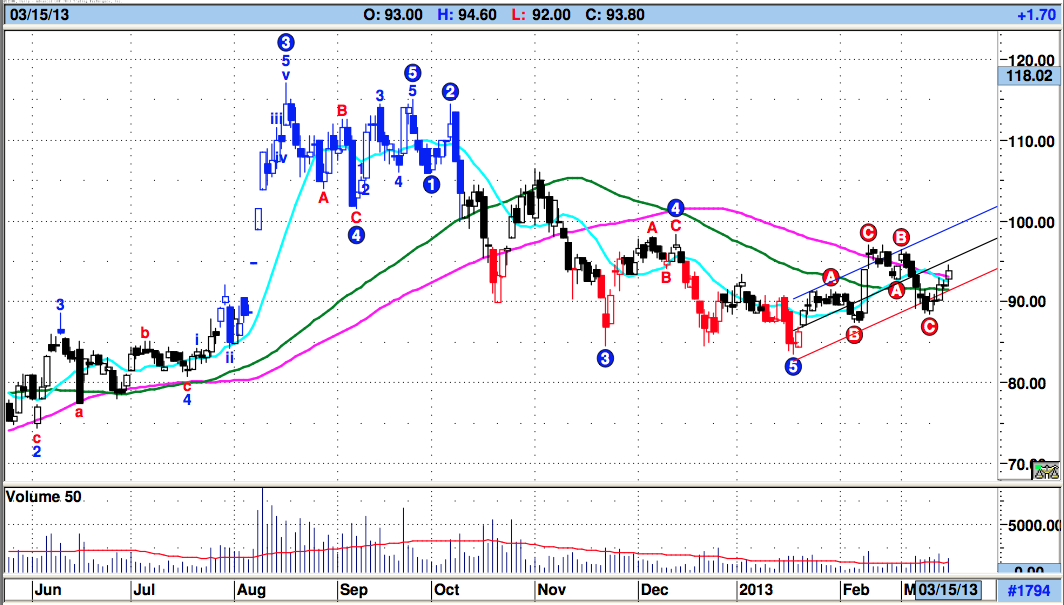Select red circled B below February low
1064x605 pixels.
[854, 334]
